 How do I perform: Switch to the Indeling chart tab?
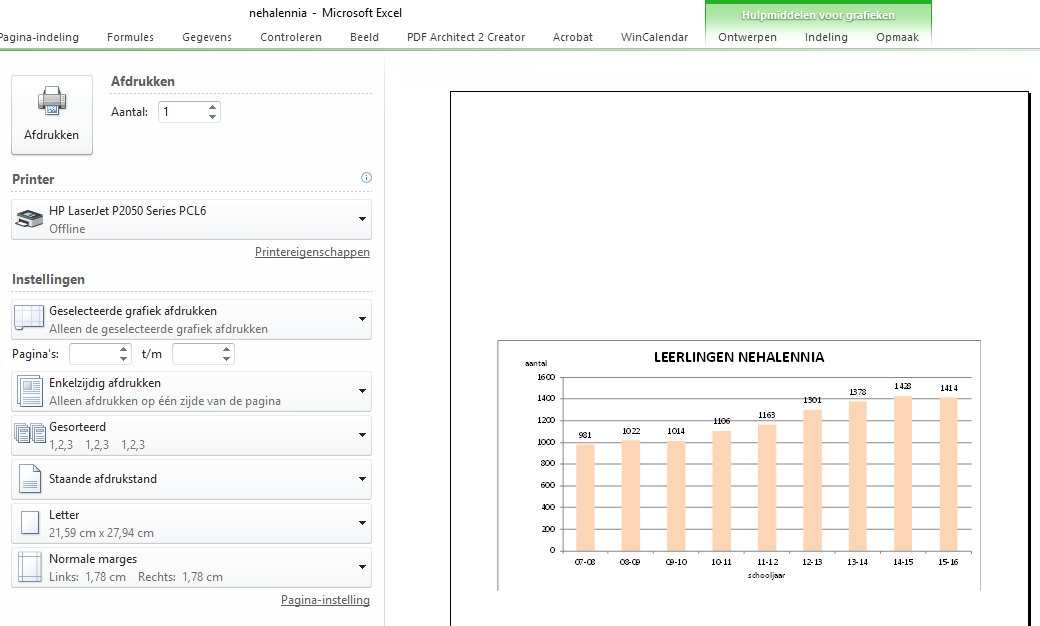(x=826, y=37)
